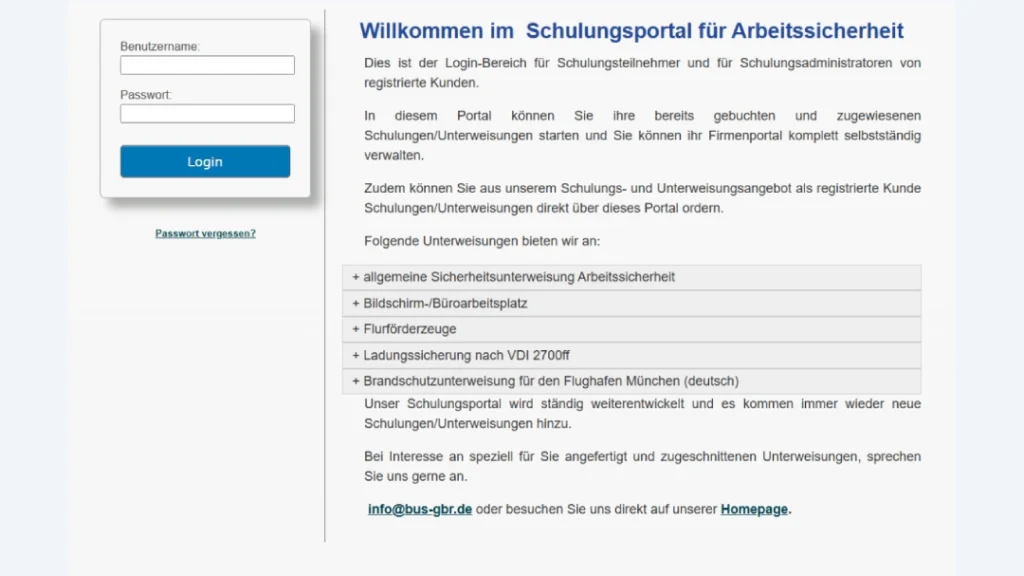The width and height of the screenshot is (1024, 576).
Task: Click the plus icon before 'Ladungssicherung'
Action: 355,355
